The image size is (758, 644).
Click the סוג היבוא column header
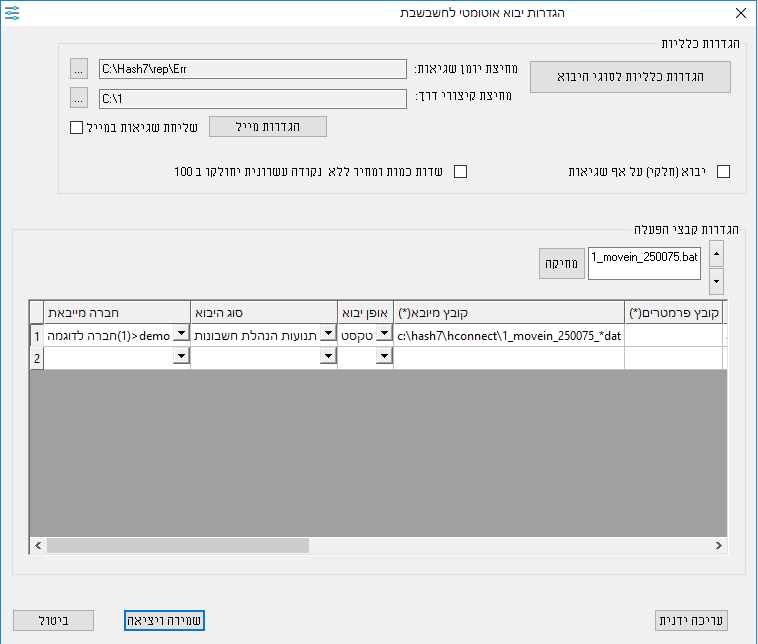point(264,313)
